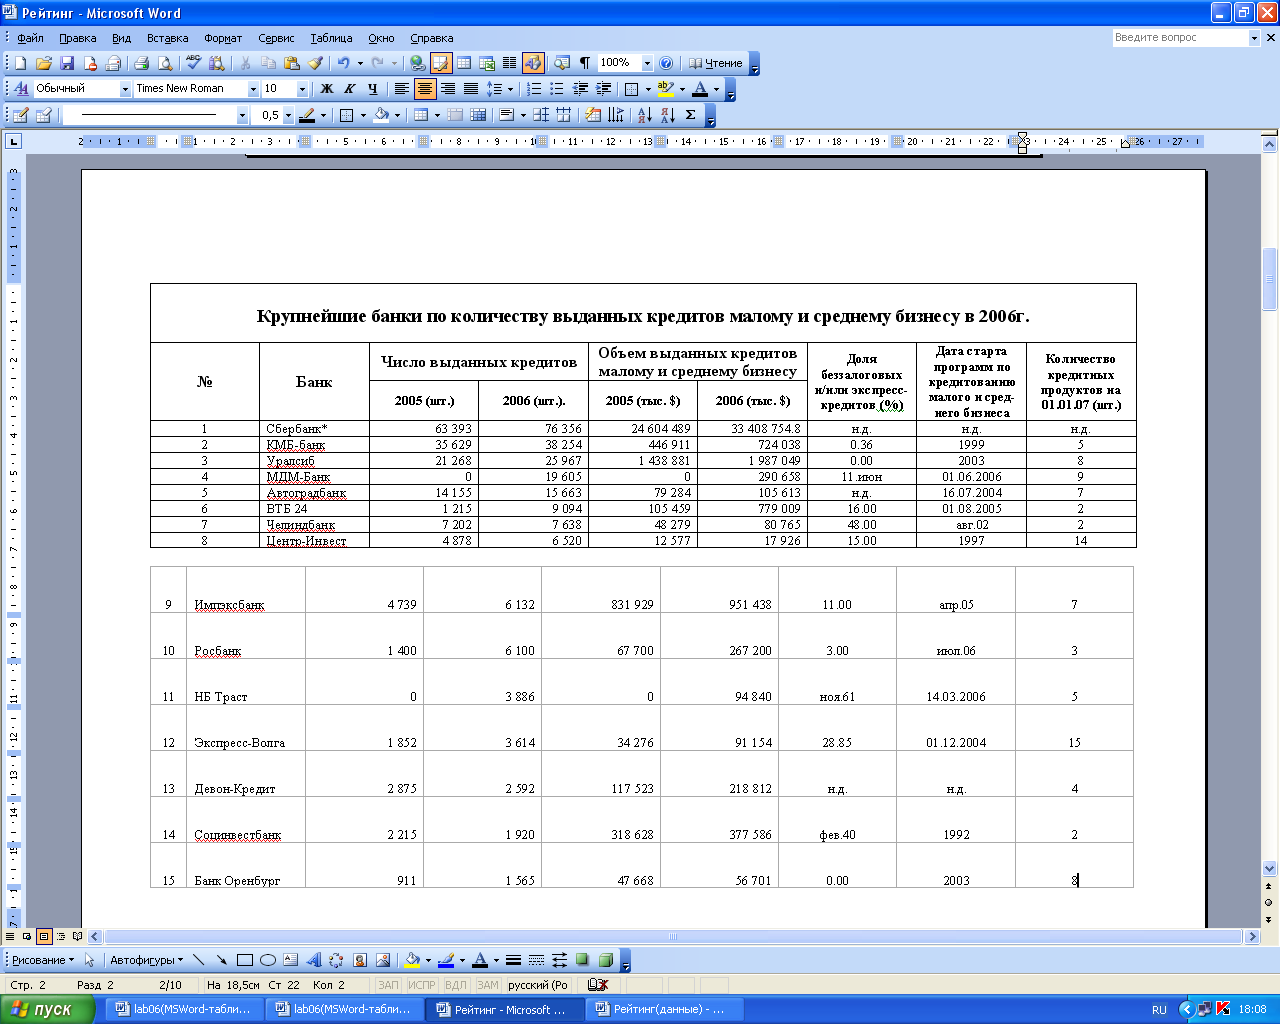Open Автофигуры dropdown menu
Screen dimensions: 1280x1024
pyautogui.click(x=146, y=960)
